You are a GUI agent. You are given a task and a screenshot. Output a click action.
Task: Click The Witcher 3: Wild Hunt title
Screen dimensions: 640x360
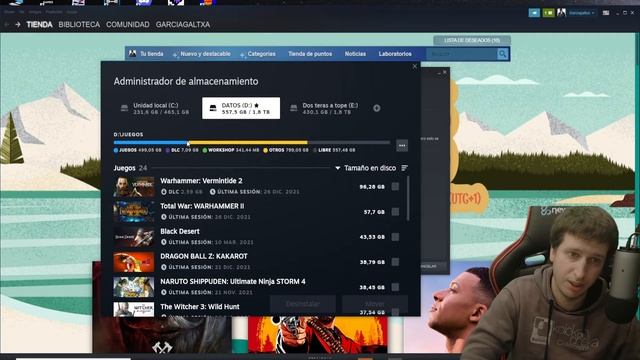click(x=200, y=307)
